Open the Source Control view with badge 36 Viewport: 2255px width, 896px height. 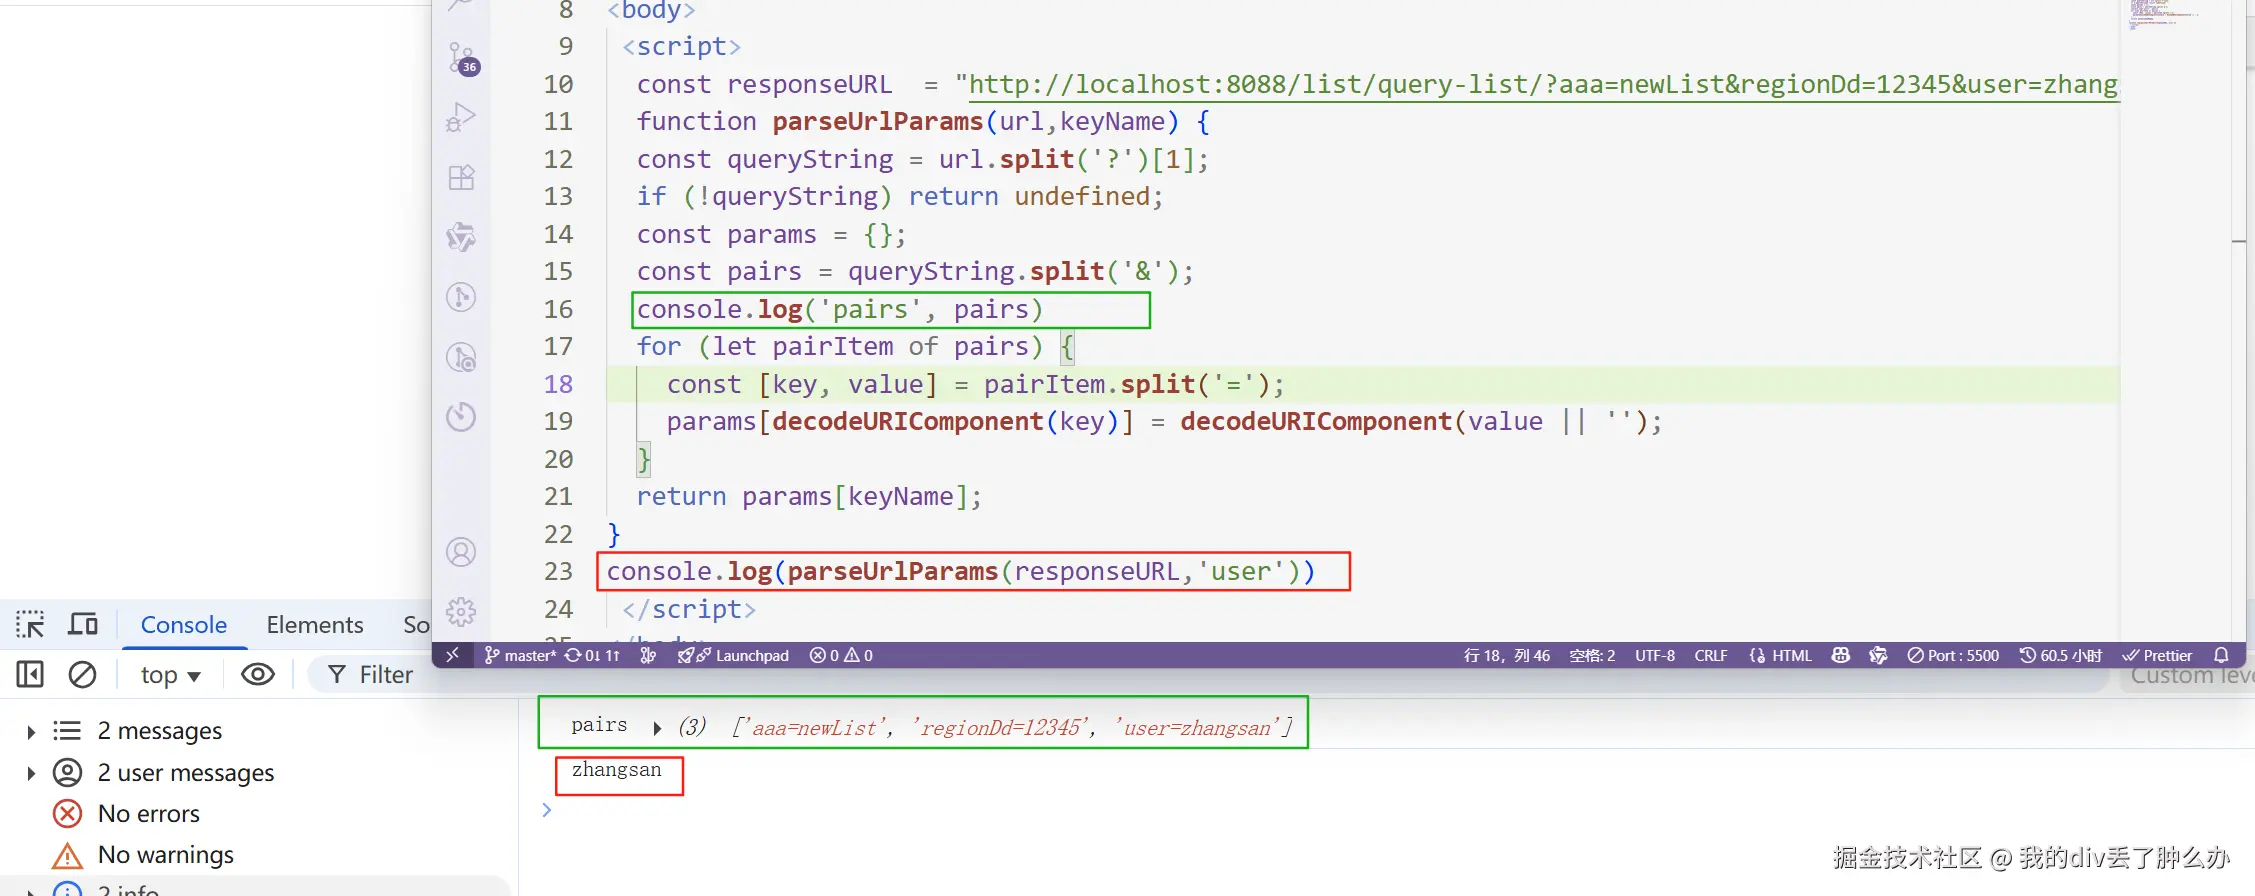(462, 58)
